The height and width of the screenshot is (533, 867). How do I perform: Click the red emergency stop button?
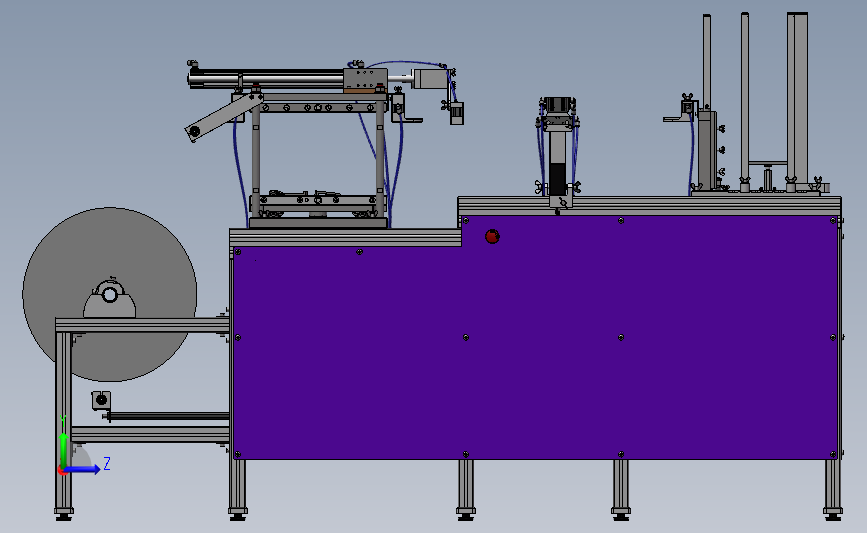point(492,237)
